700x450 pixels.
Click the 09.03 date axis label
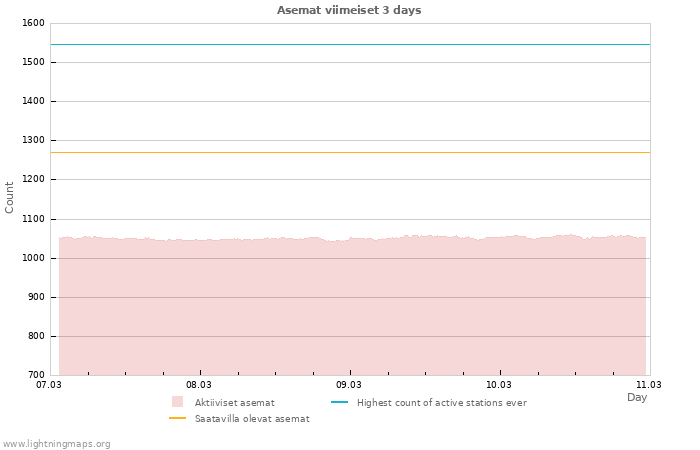349,385
